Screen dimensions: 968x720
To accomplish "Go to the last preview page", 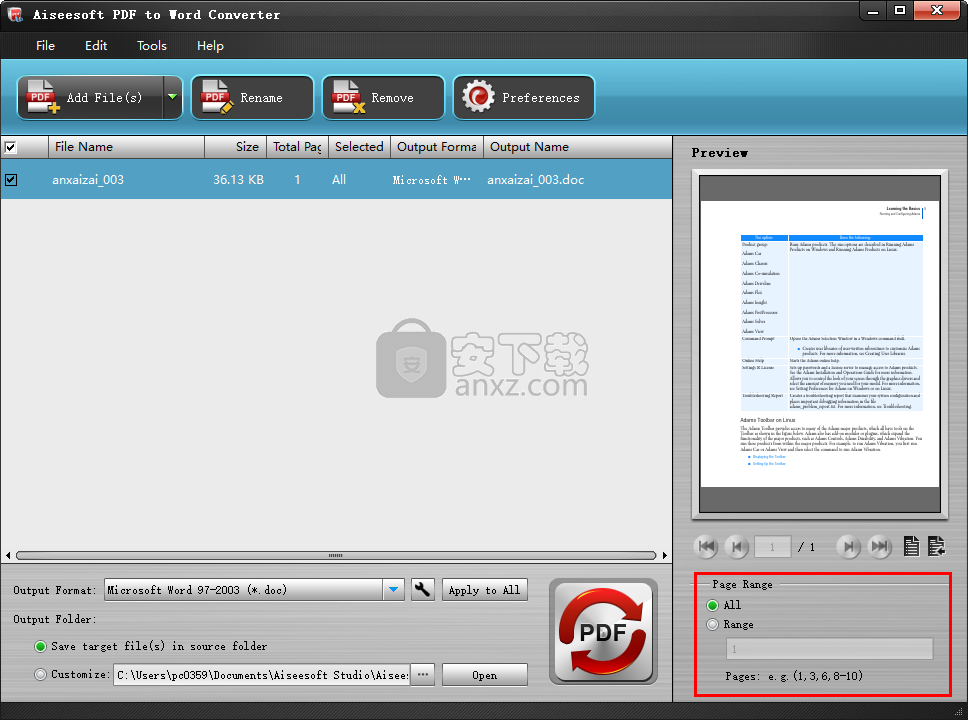I will [880, 546].
